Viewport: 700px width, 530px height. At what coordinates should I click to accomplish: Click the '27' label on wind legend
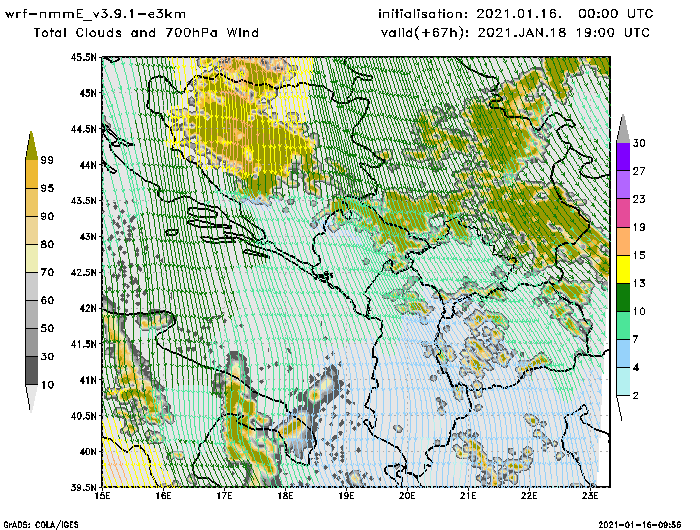(x=639, y=171)
